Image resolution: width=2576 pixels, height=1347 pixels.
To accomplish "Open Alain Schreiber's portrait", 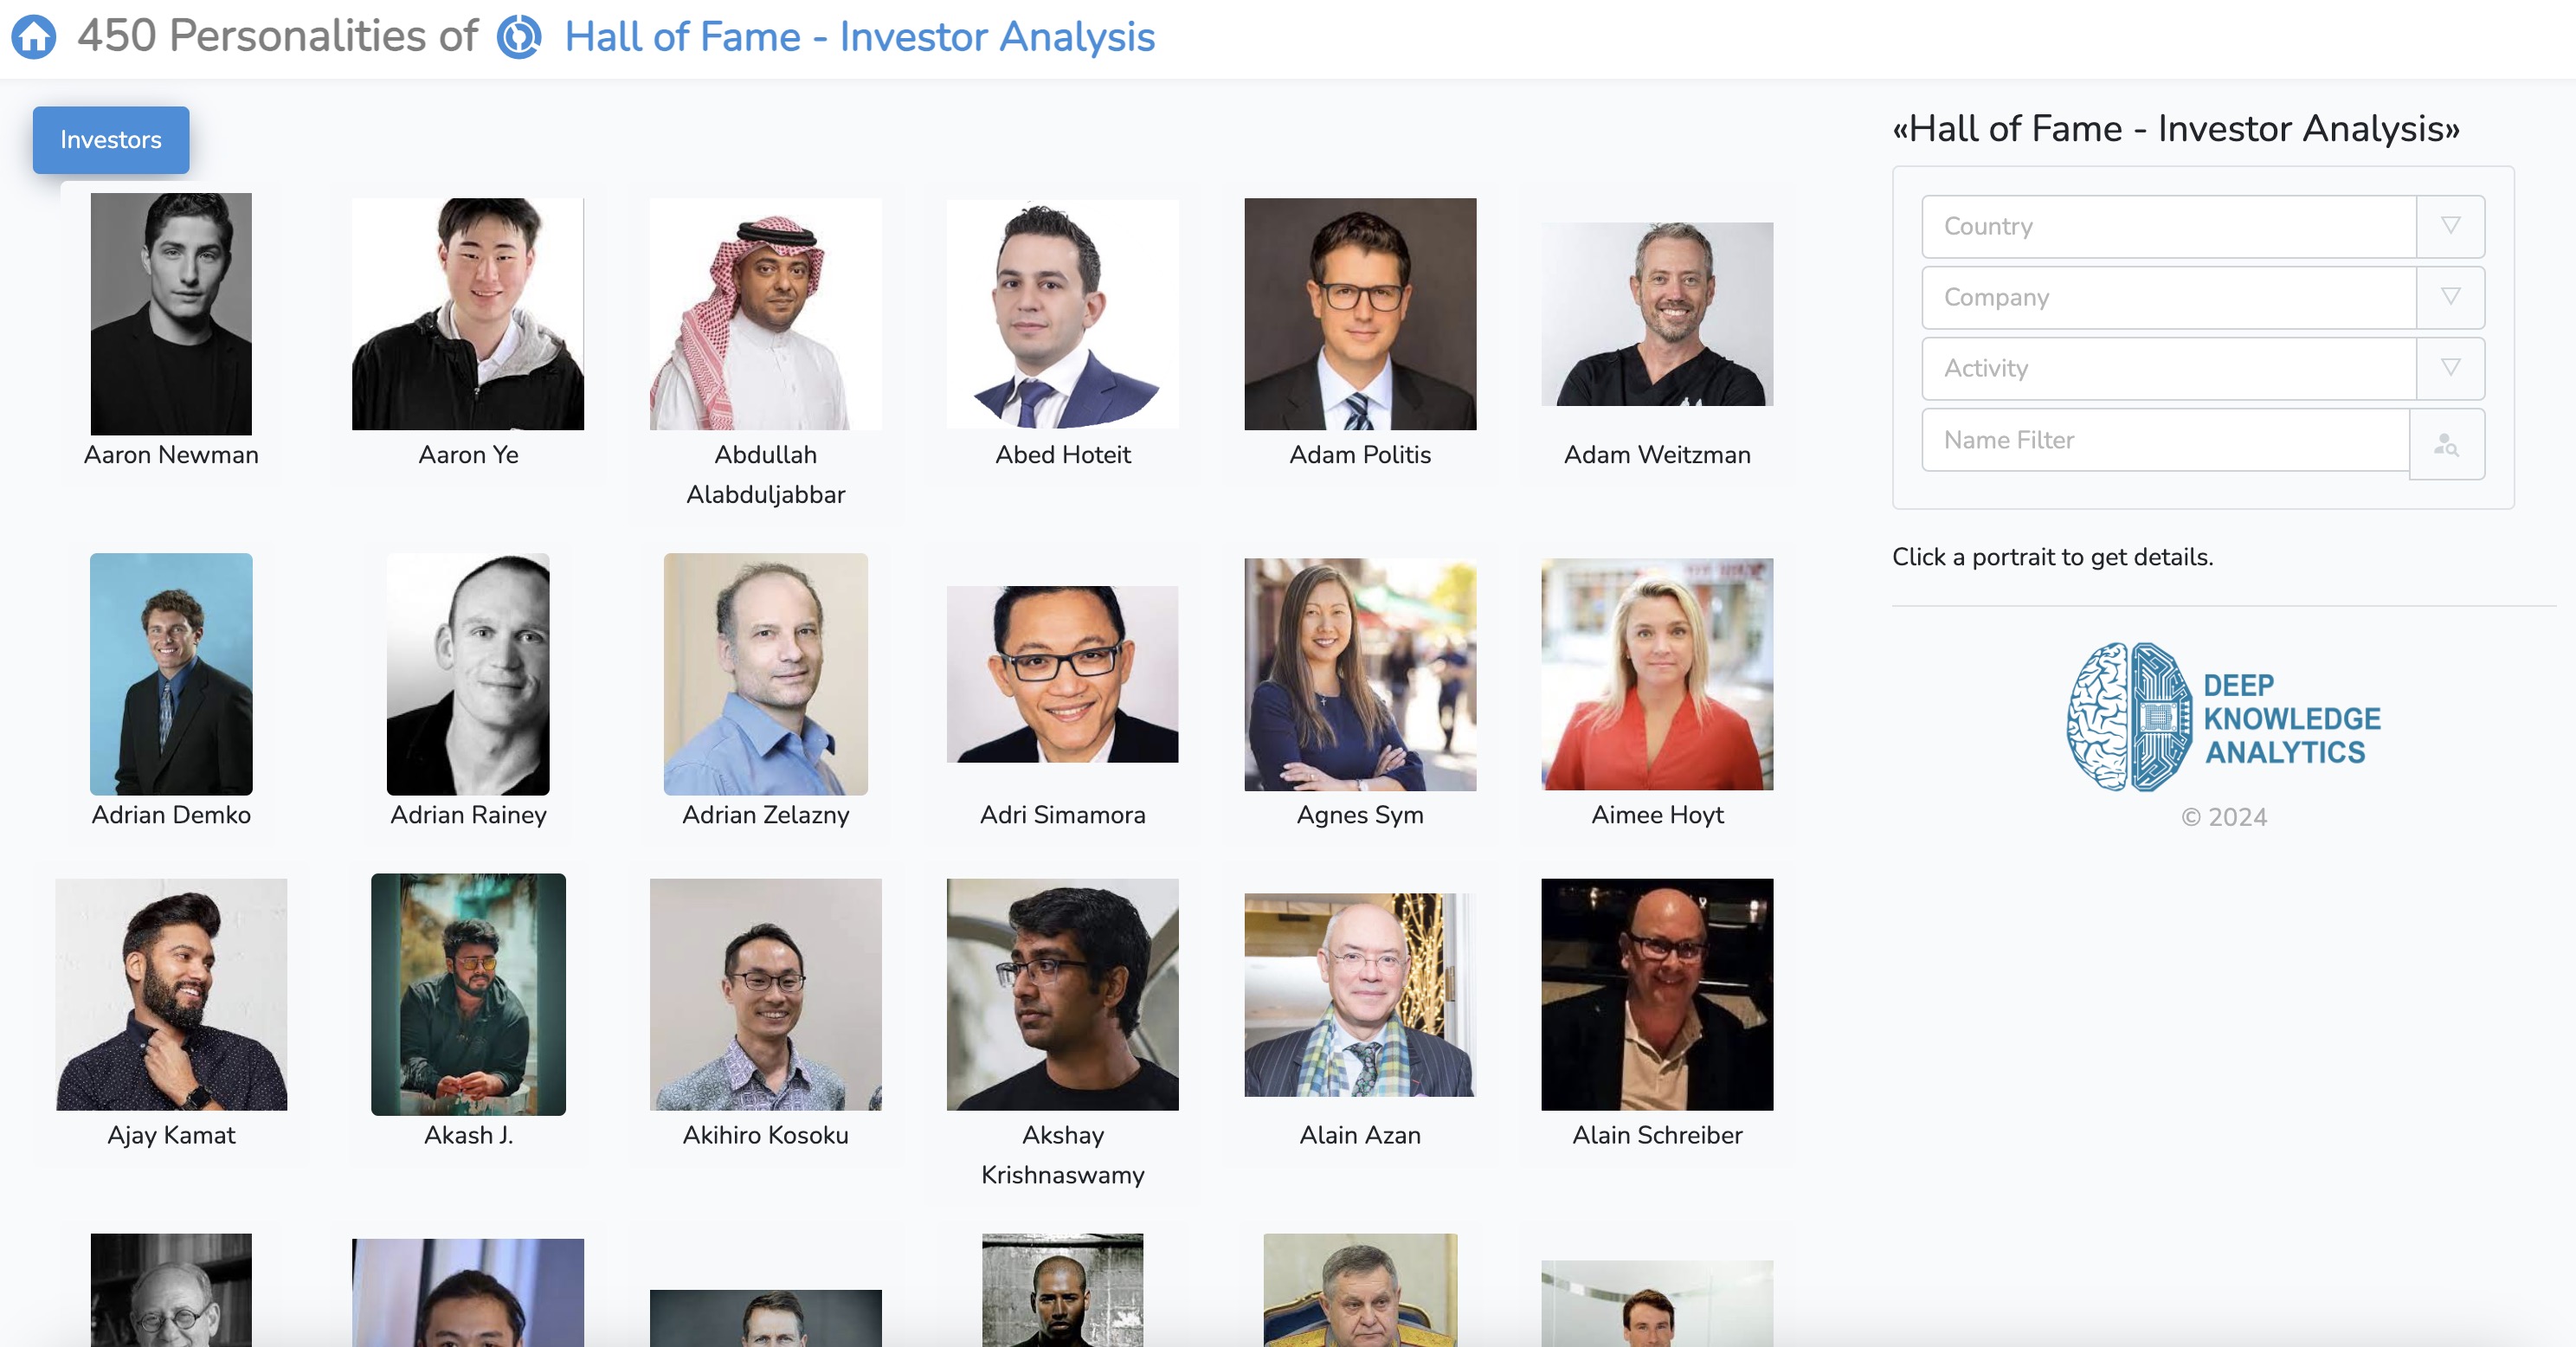I will click(x=1656, y=994).
